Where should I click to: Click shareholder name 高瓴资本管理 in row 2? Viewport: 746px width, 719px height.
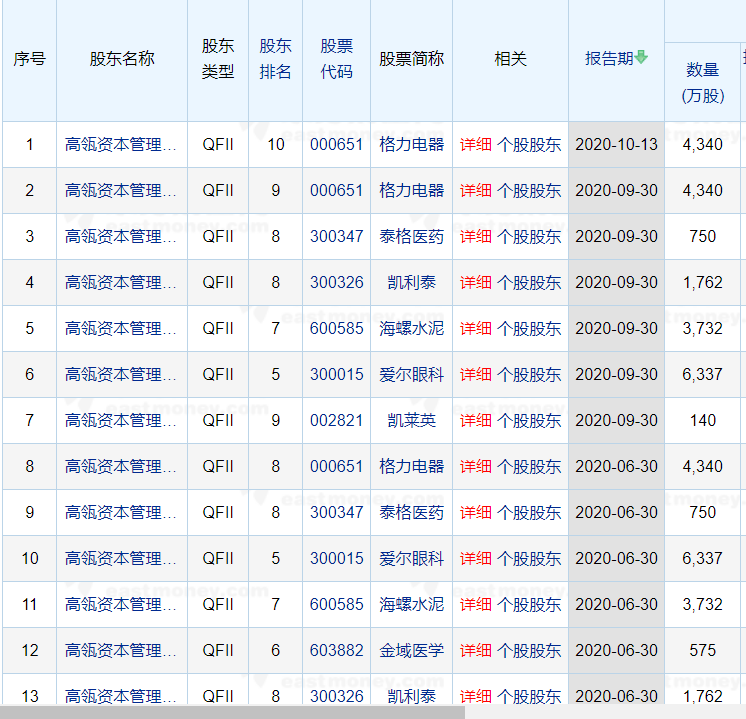coord(120,190)
